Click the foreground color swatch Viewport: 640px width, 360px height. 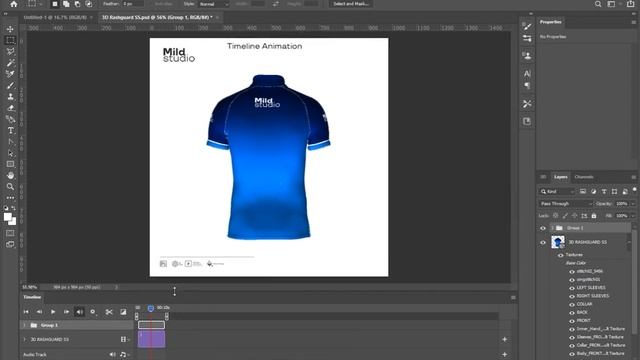(8, 217)
